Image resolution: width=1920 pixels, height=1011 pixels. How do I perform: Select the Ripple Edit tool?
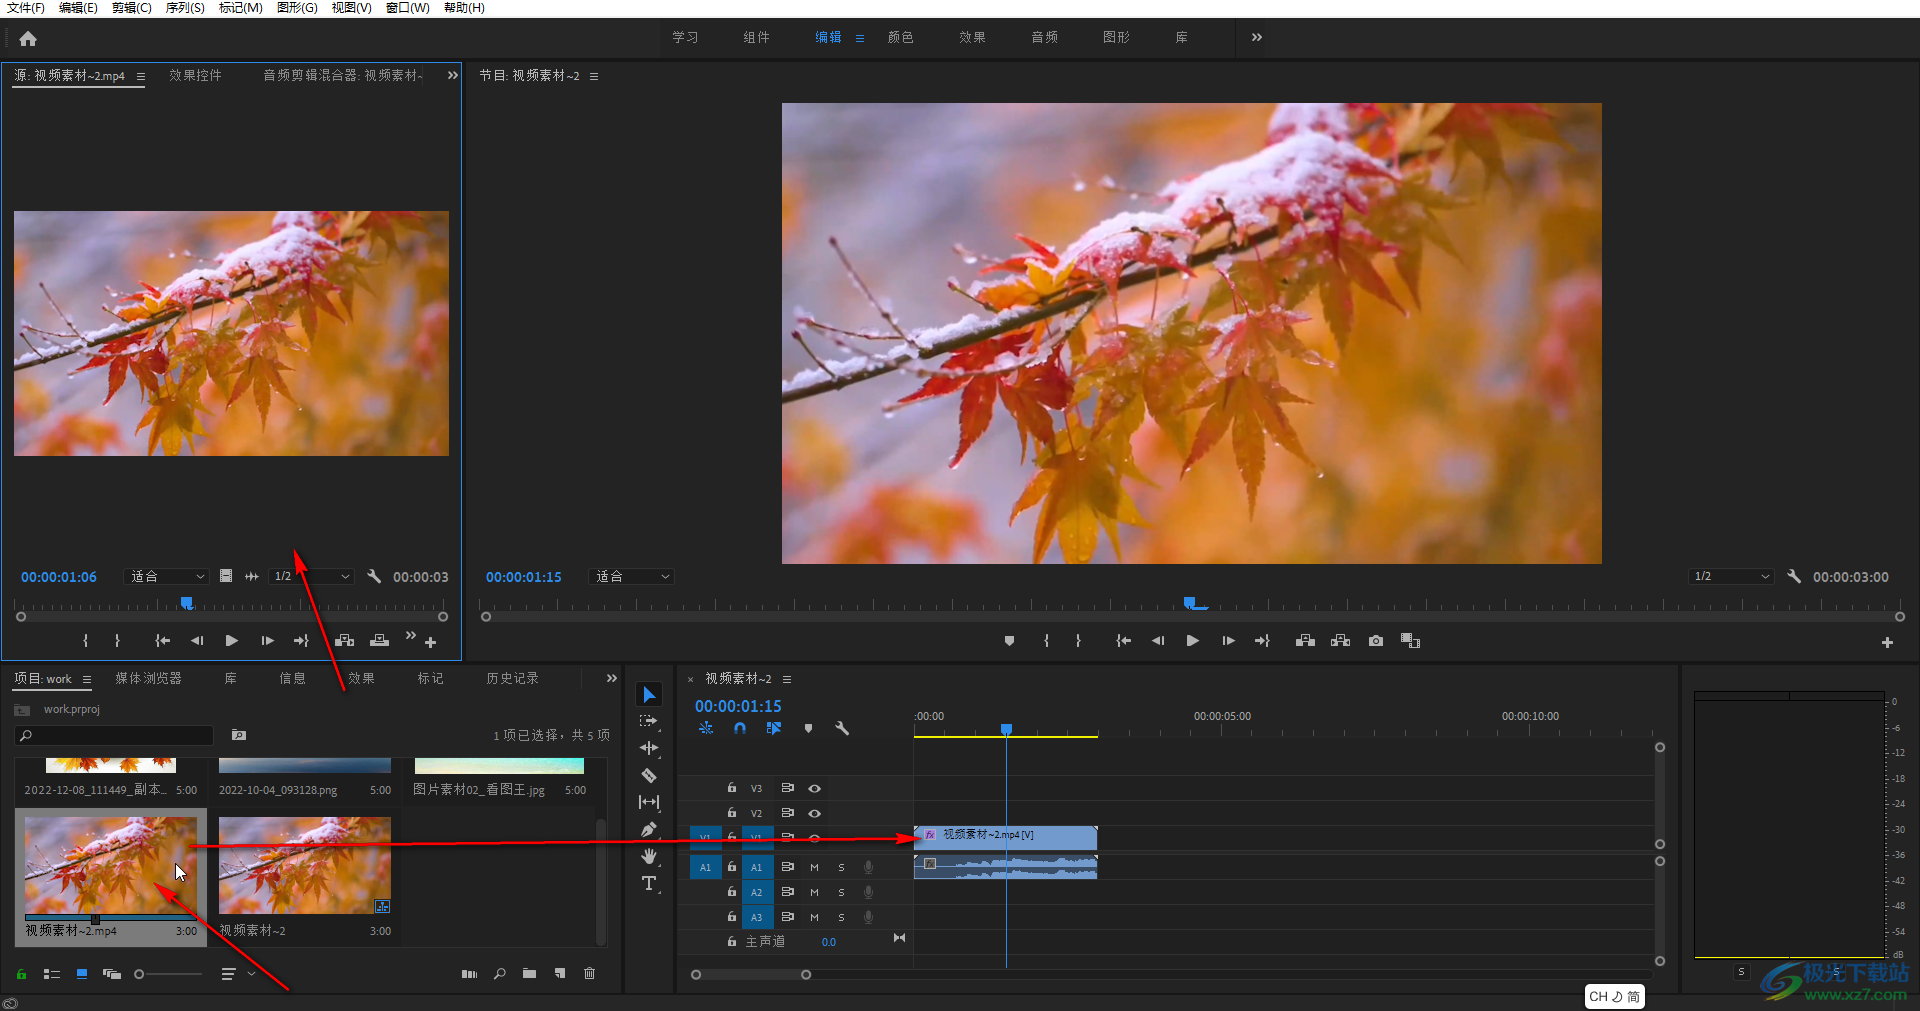coord(649,748)
